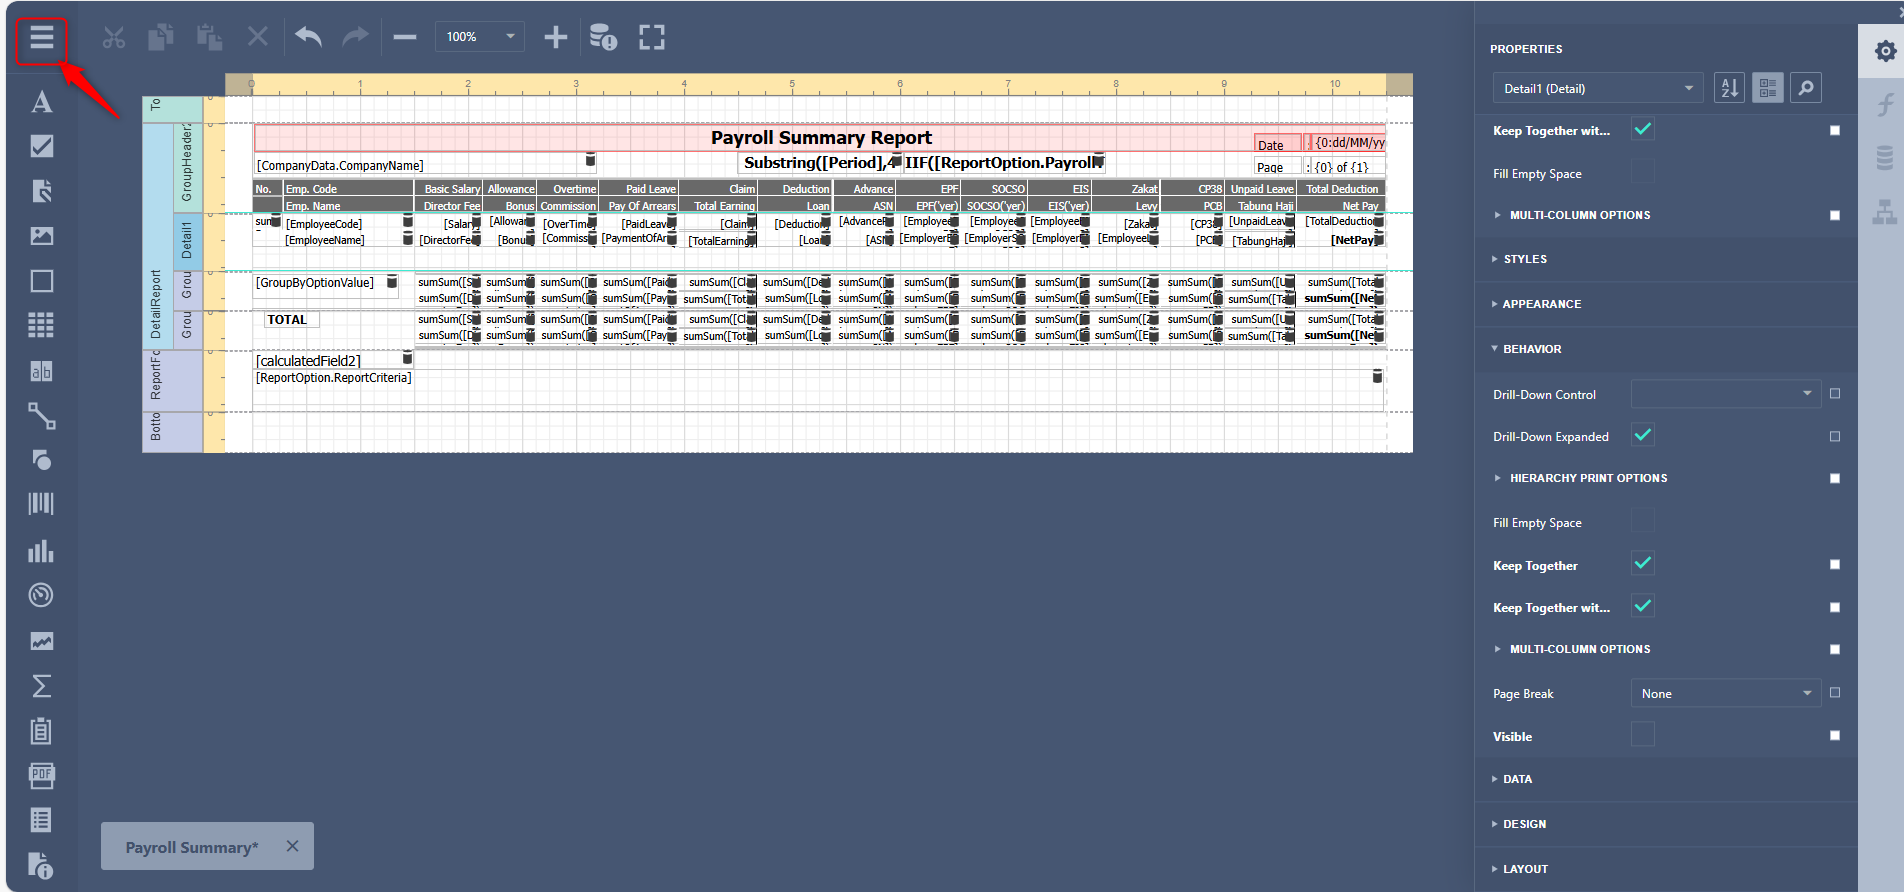Open the Properties gear panel tab
This screenshot has width=1904, height=892.
[1885, 51]
